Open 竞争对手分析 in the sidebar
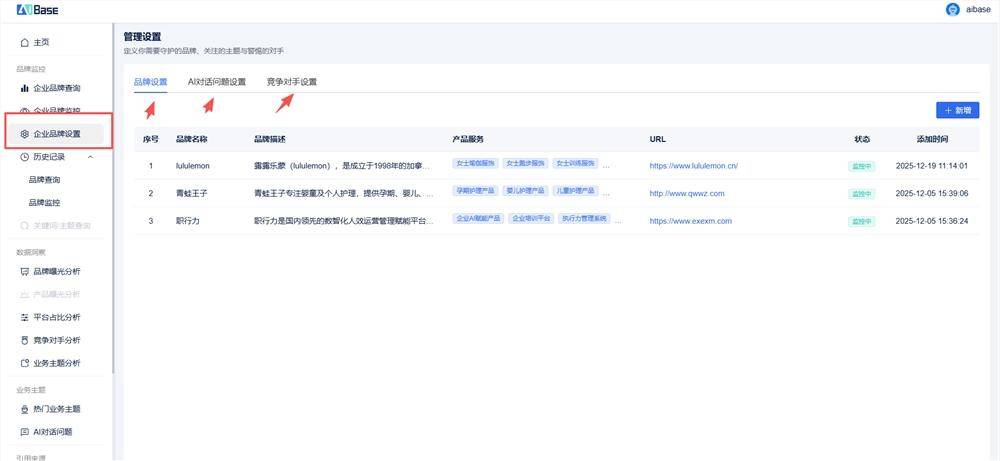 coord(50,340)
